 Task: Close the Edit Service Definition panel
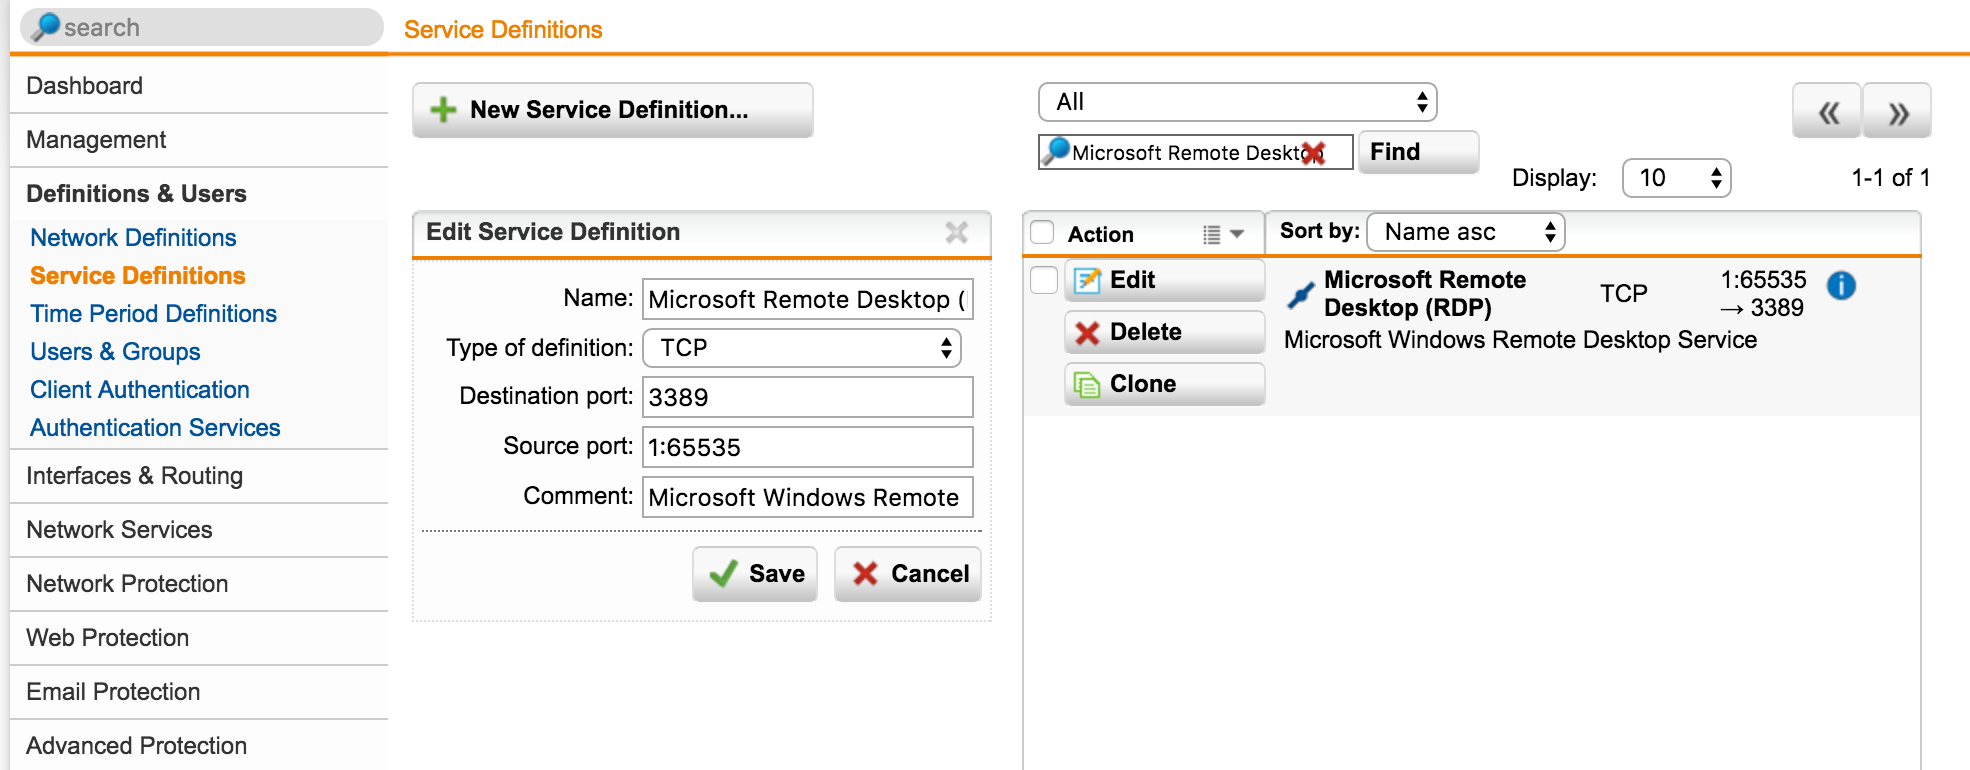[x=957, y=232]
